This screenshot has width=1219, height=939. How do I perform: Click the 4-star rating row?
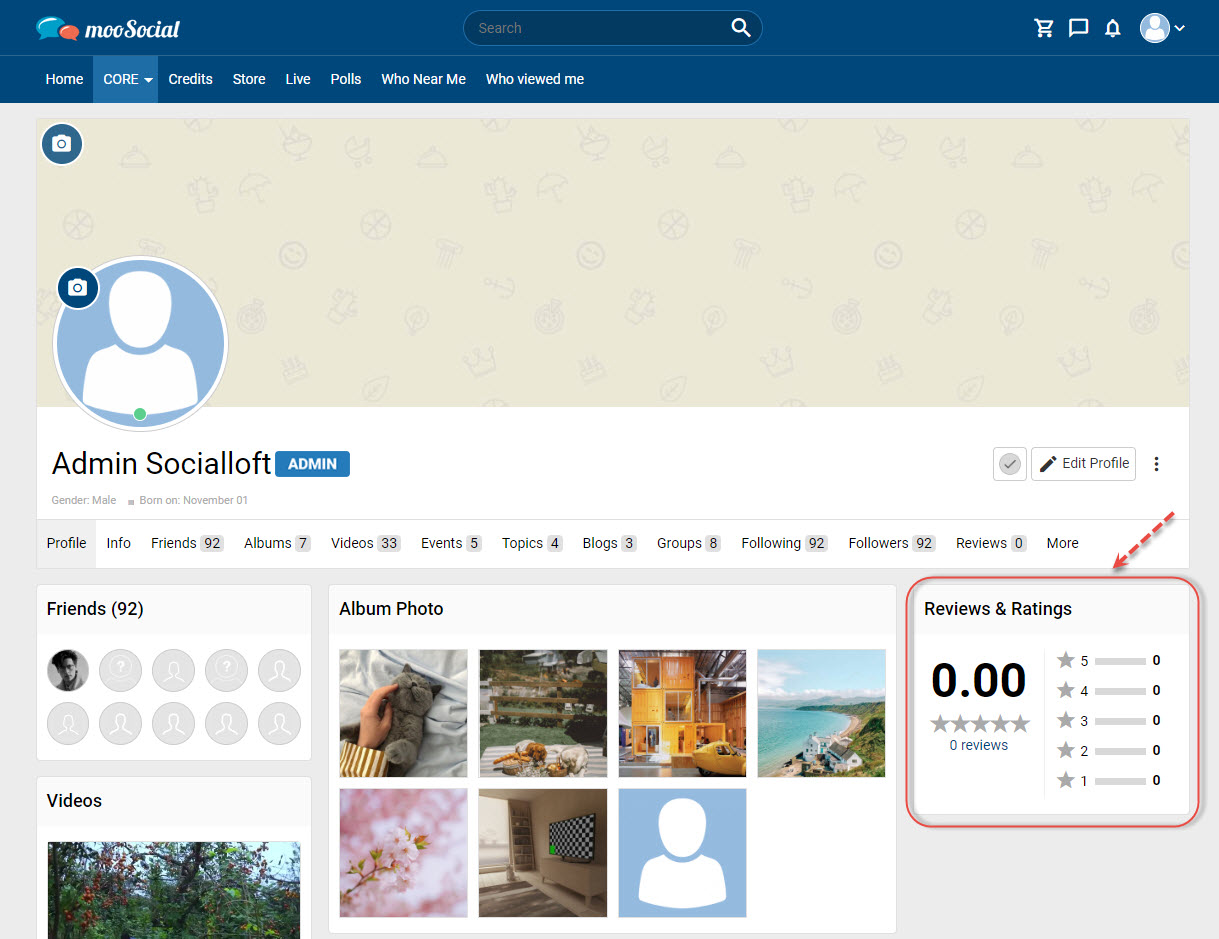tap(1108, 690)
